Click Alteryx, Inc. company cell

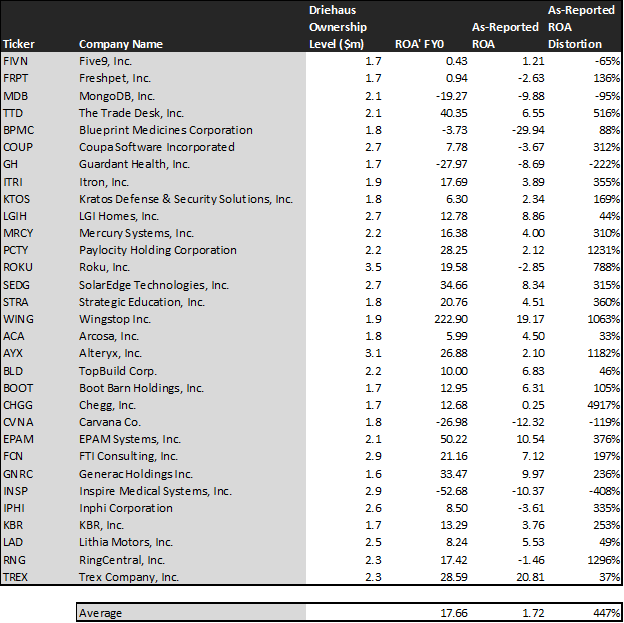coord(110,353)
